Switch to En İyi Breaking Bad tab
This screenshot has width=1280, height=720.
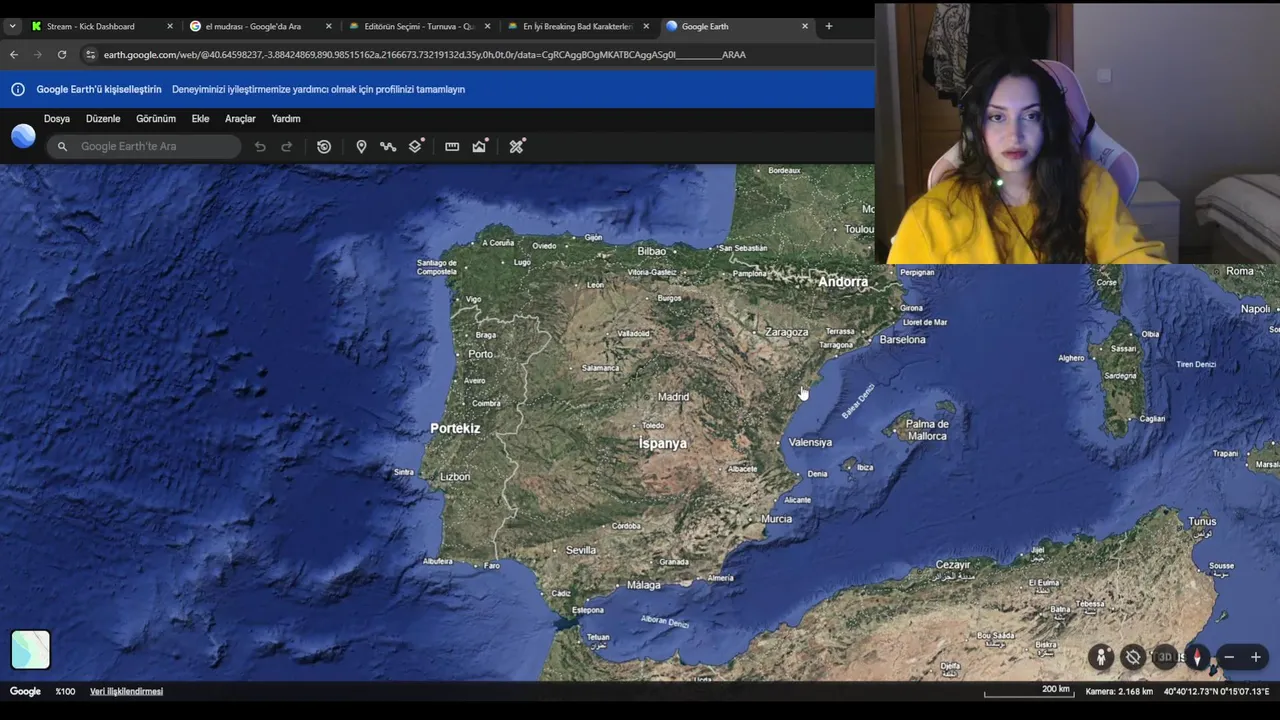578,26
